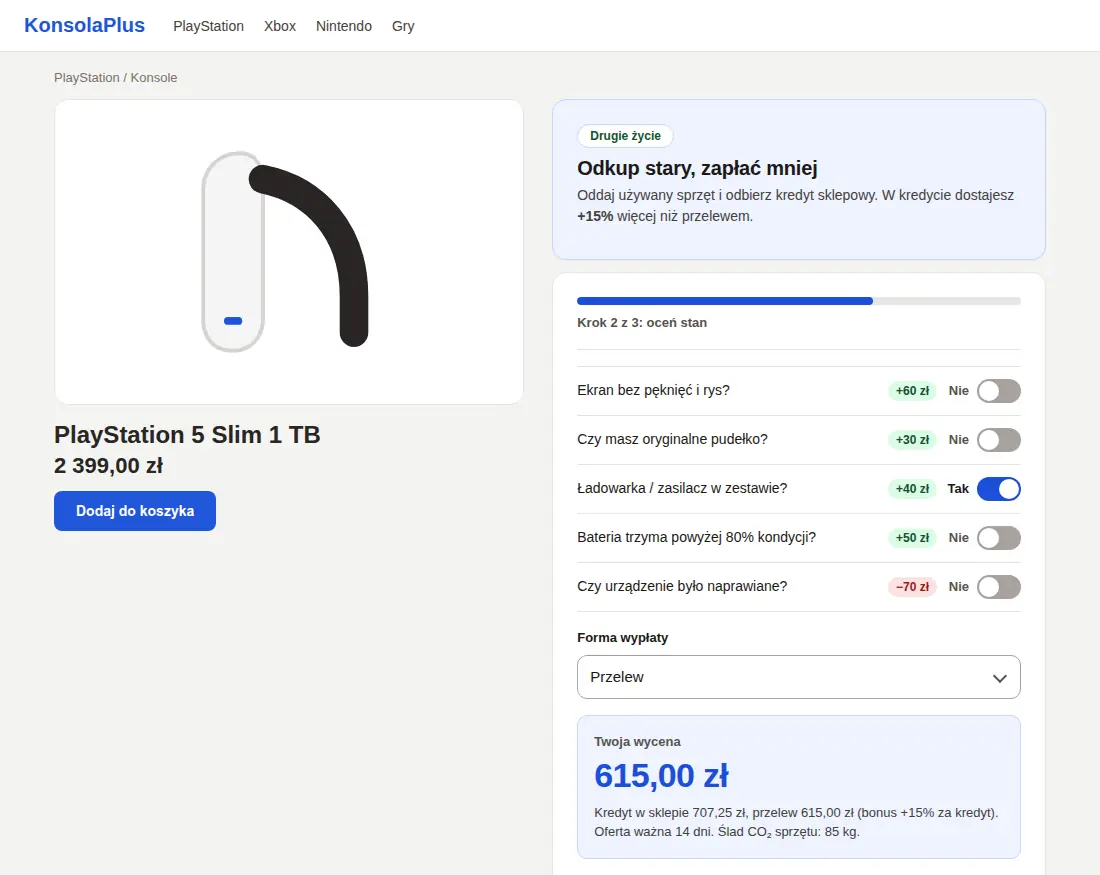Click the 'Drugie życie' badge

pyautogui.click(x=625, y=136)
